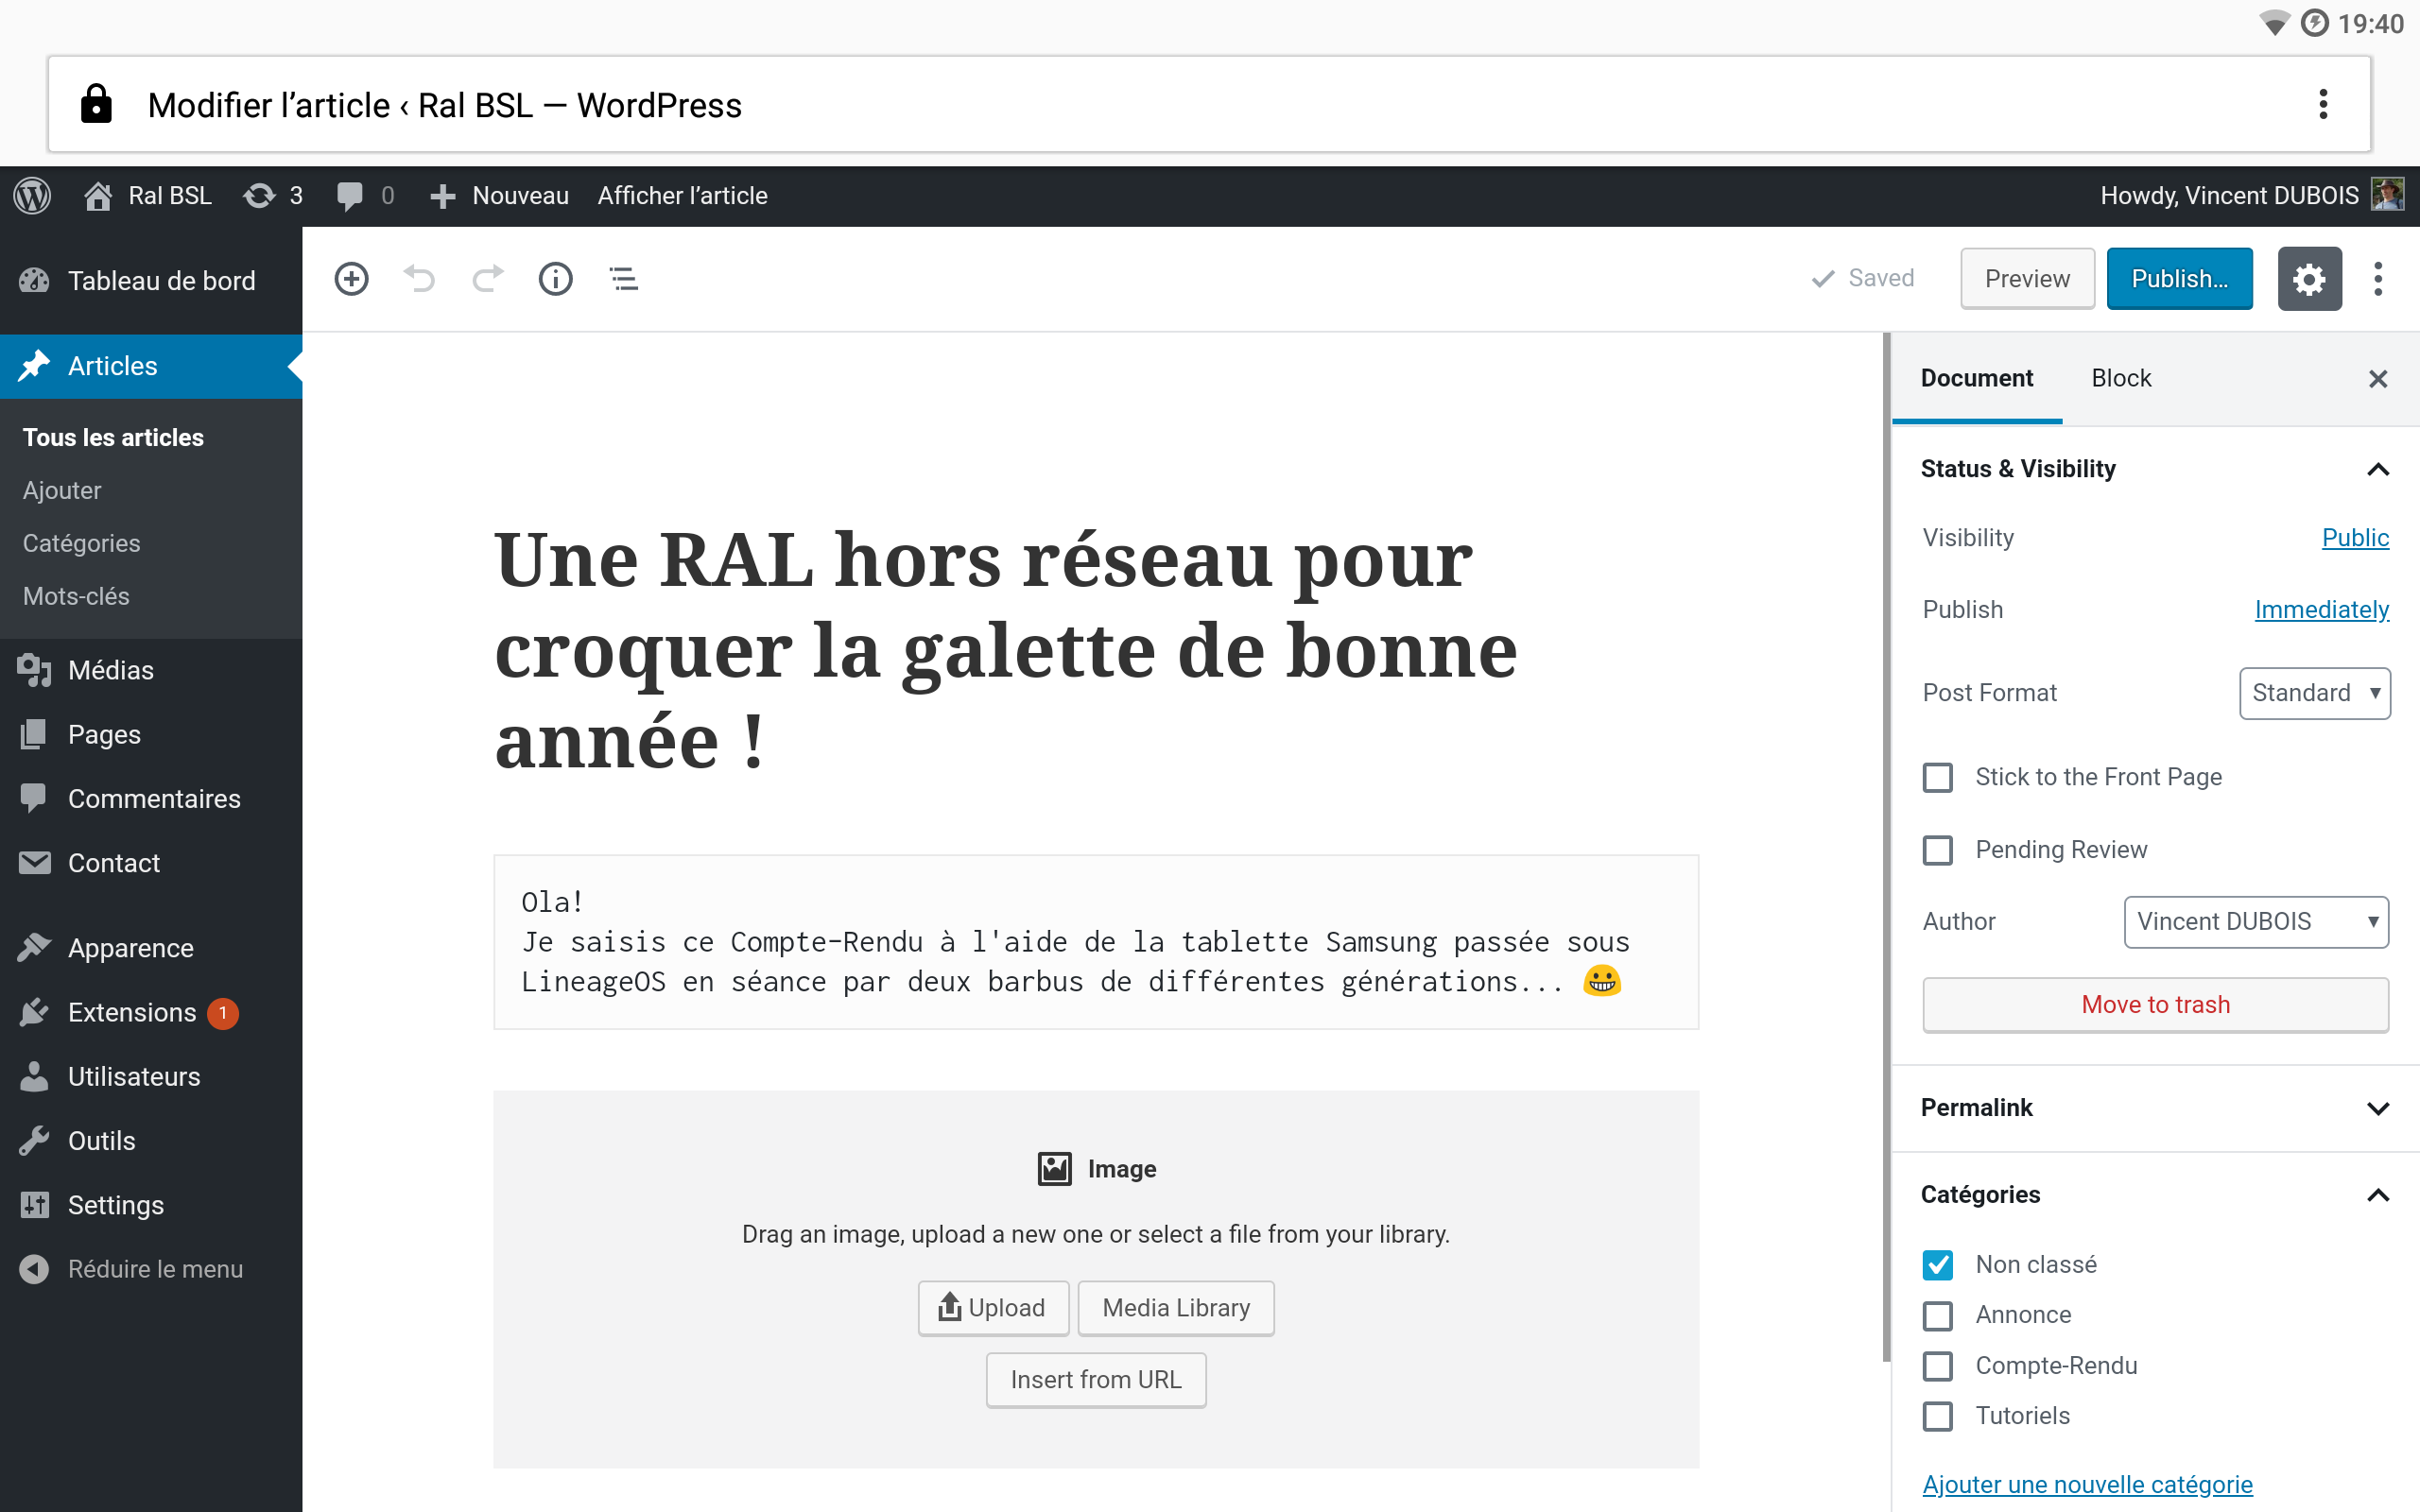2420x1512 pixels.
Task: Open block navigation list icon
Action: click(624, 279)
